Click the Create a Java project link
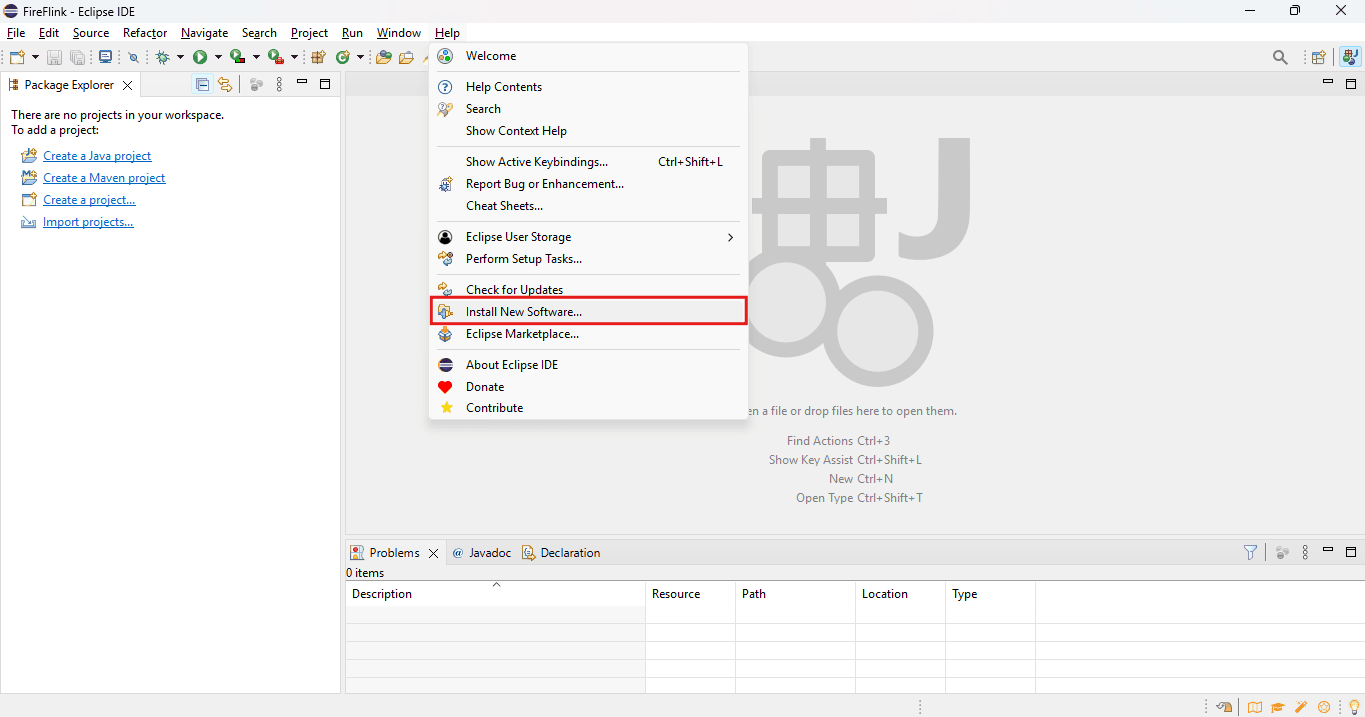 click(97, 156)
